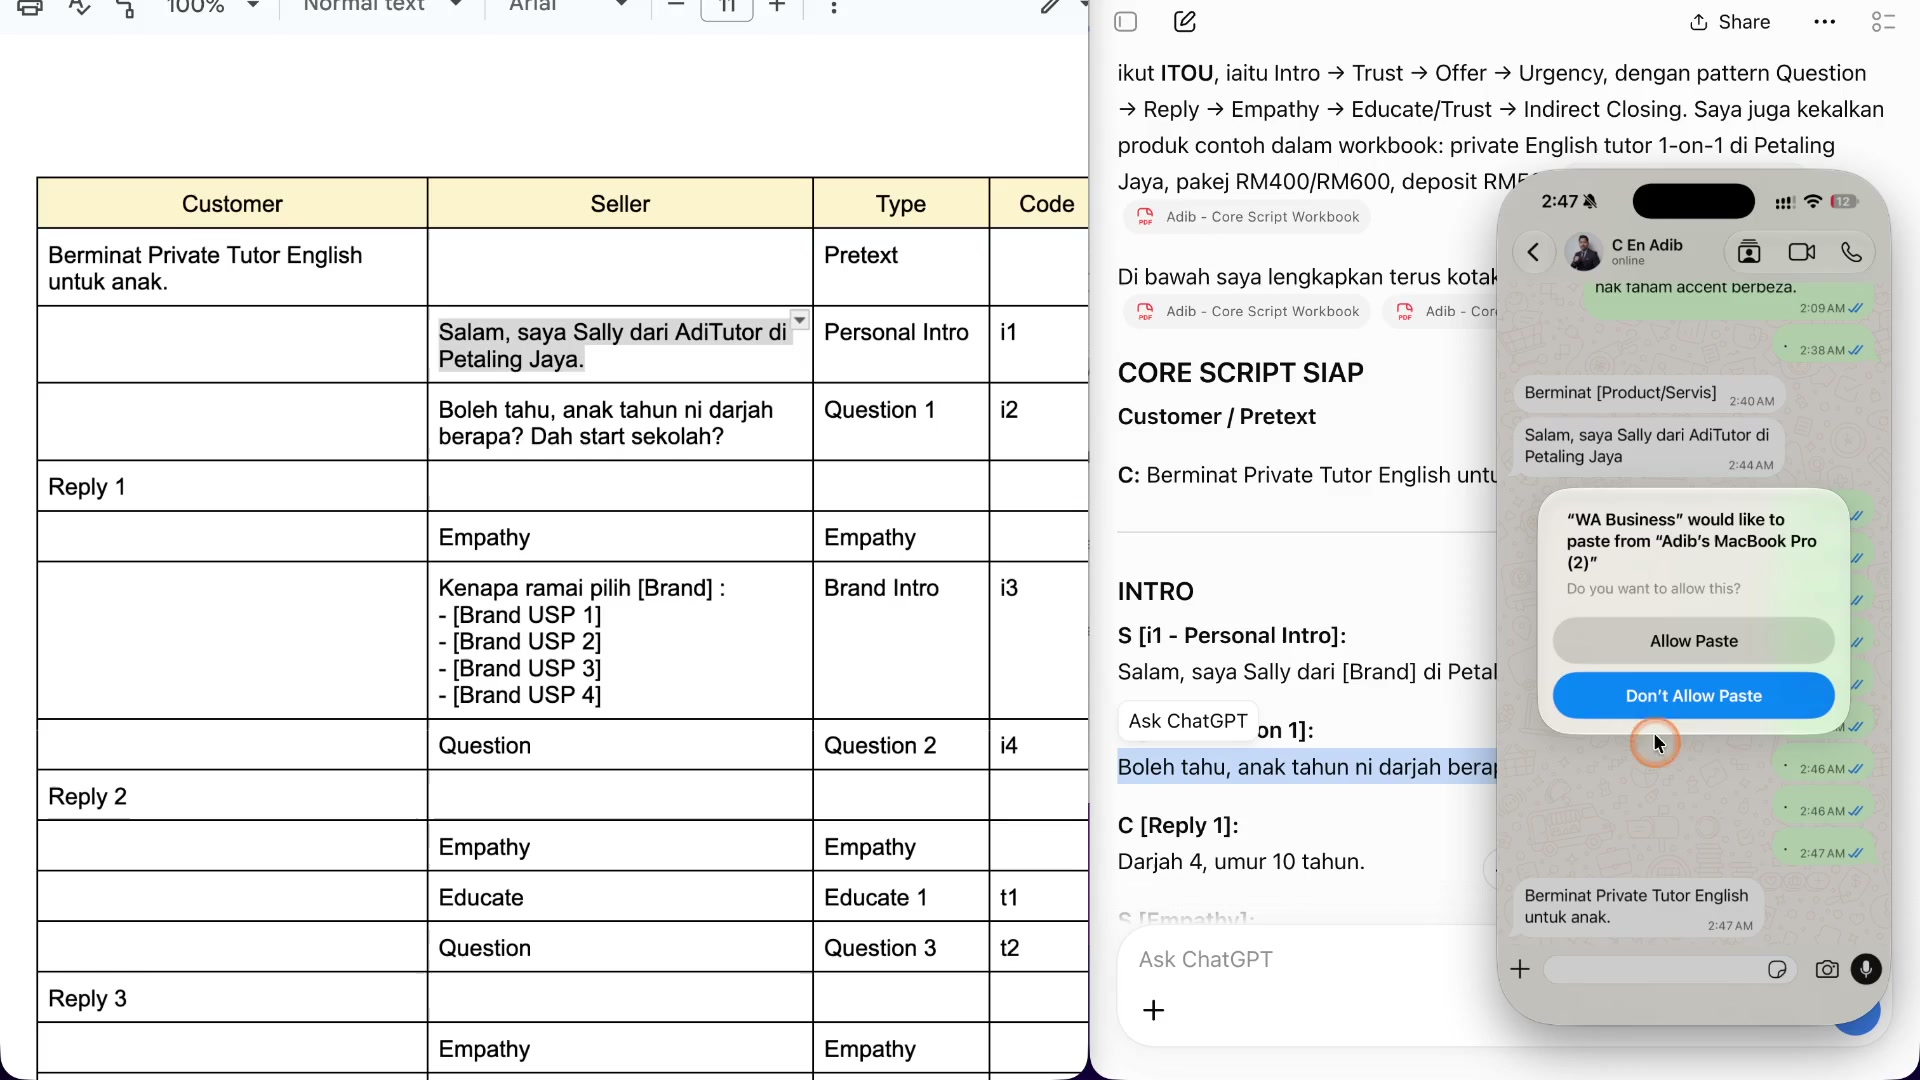Image resolution: width=1920 pixels, height=1080 pixels.
Task: Open the Arial font dropdown
Action: (x=567, y=6)
